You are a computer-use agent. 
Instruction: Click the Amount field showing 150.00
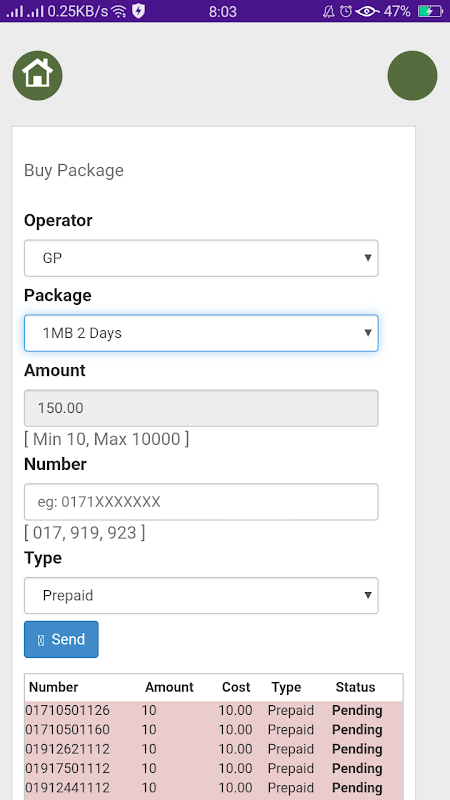click(x=201, y=408)
